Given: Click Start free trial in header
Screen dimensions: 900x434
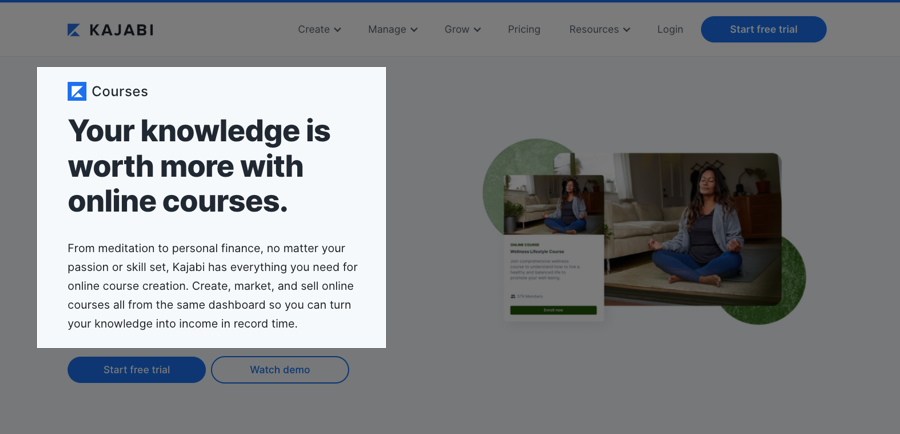Looking at the screenshot, I should (763, 29).
